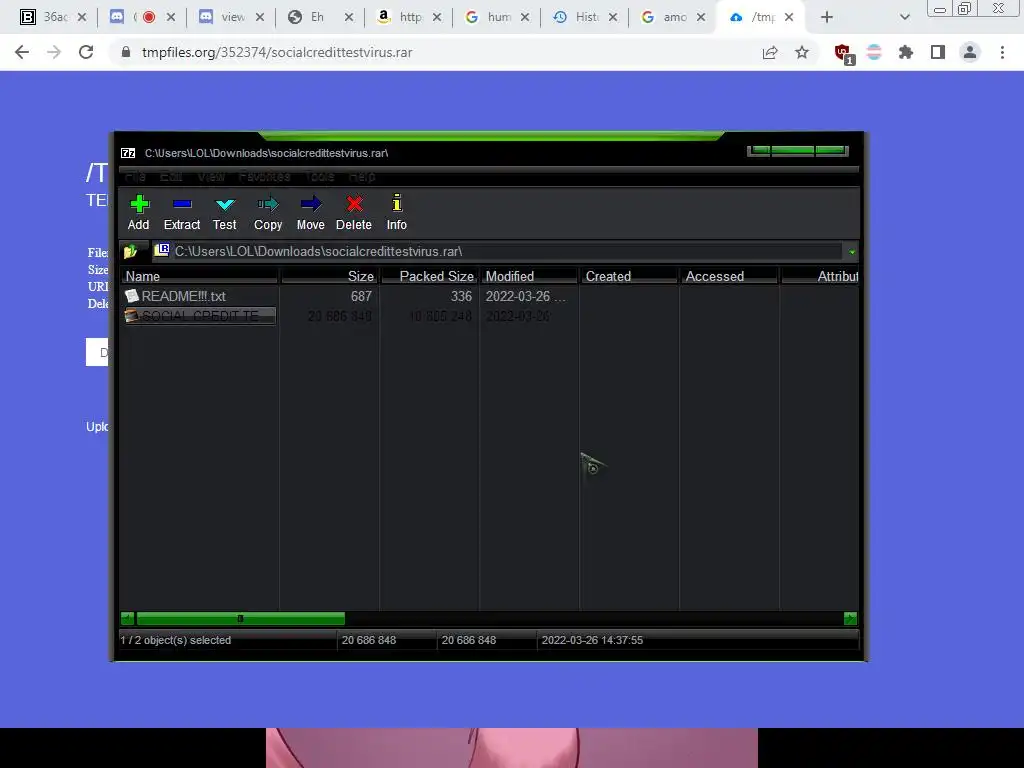Click the green horizontal scrollbar thumb

pos(240,618)
